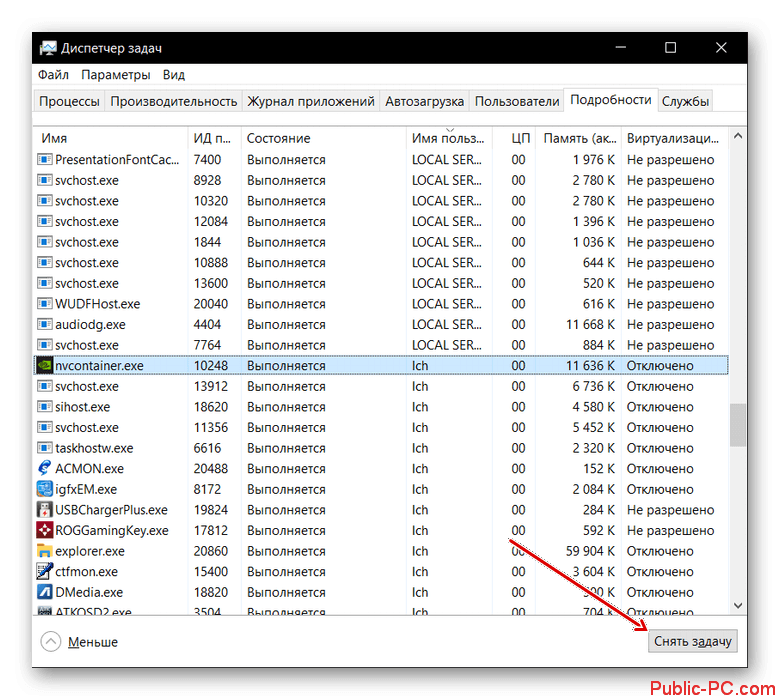
Task: Open the Параметры menu
Action: (x=116, y=75)
